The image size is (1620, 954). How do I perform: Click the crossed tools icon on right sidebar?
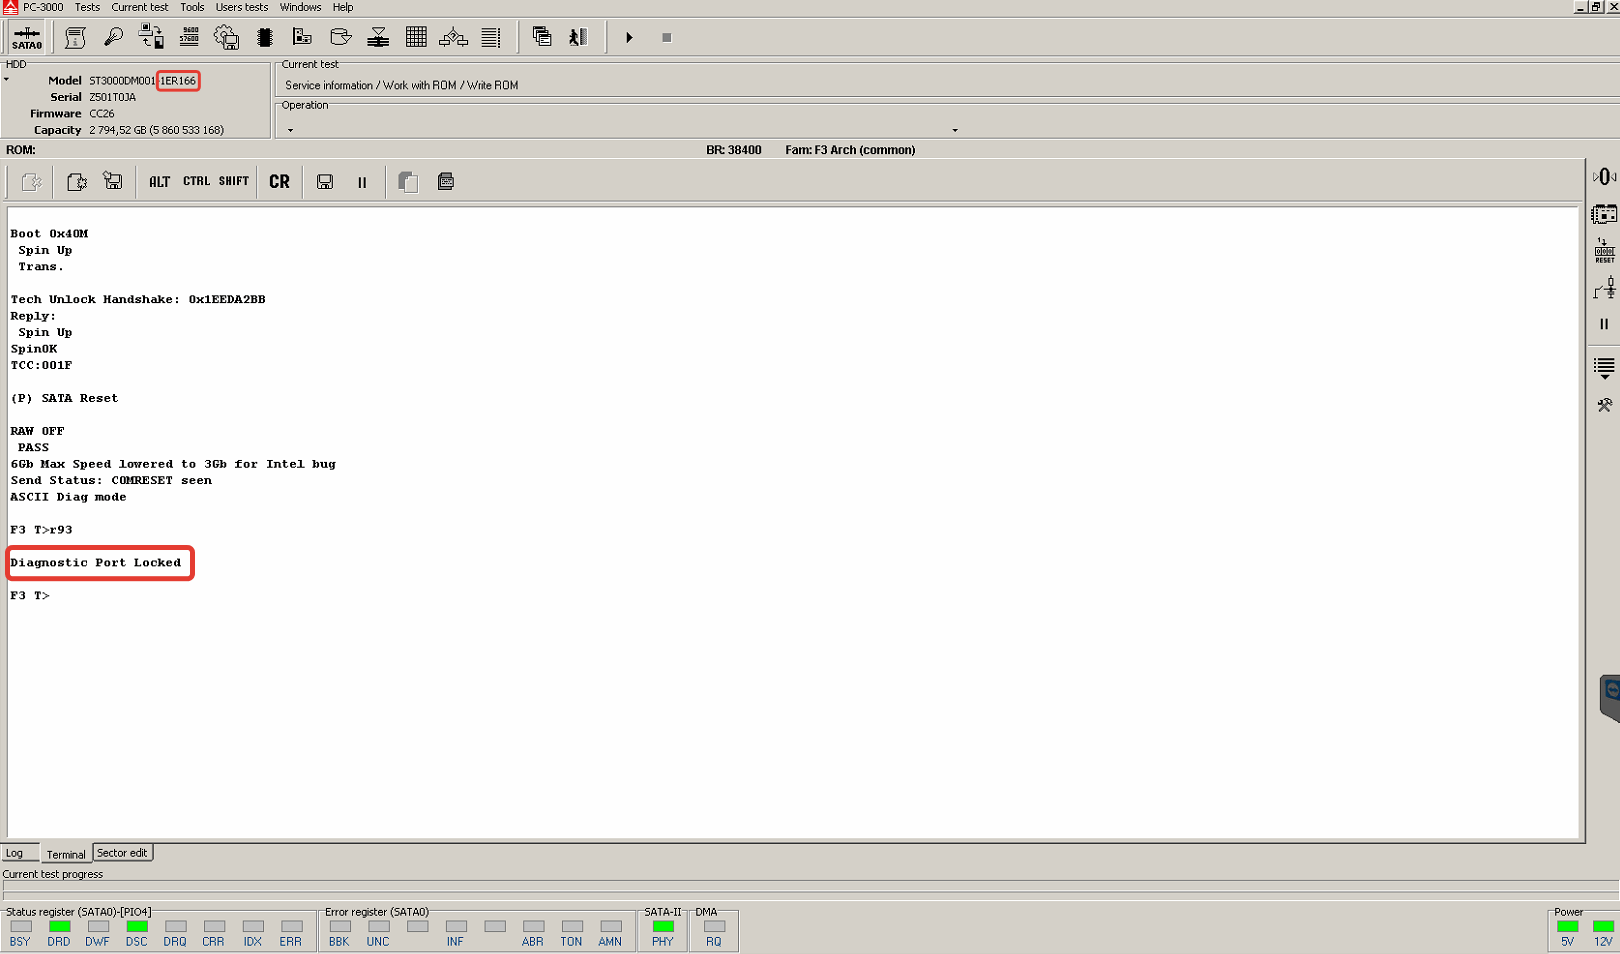pyautogui.click(x=1604, y=405)
